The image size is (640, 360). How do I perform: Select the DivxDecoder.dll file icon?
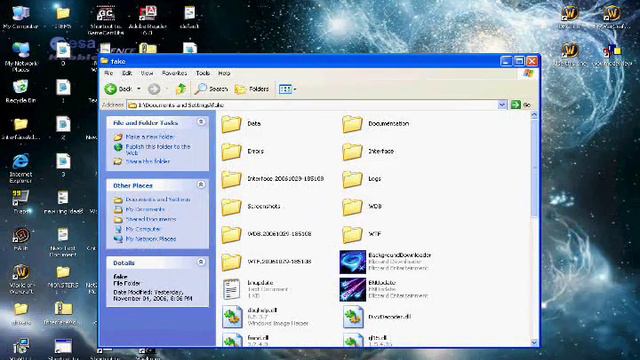pos(353,317)
